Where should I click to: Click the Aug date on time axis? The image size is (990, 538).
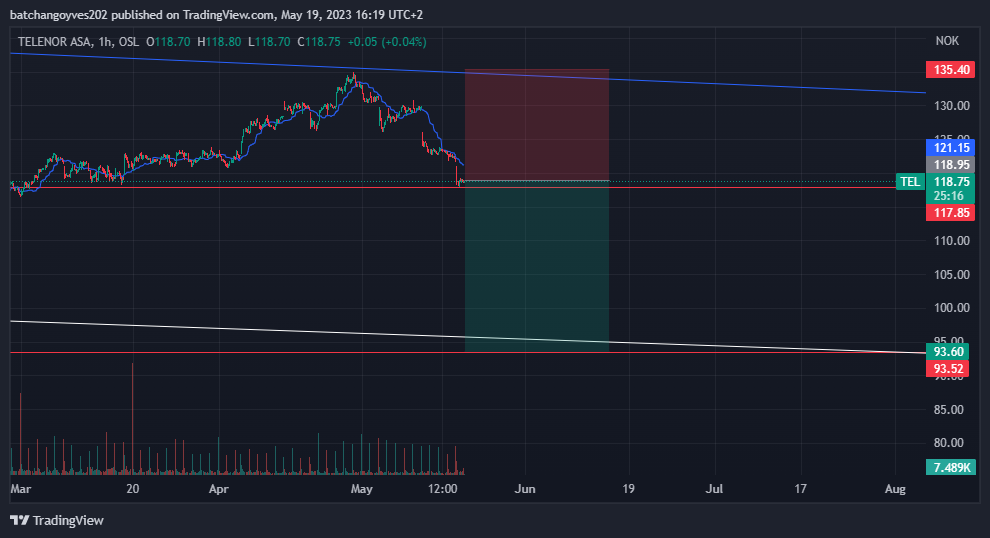(895, 489)
